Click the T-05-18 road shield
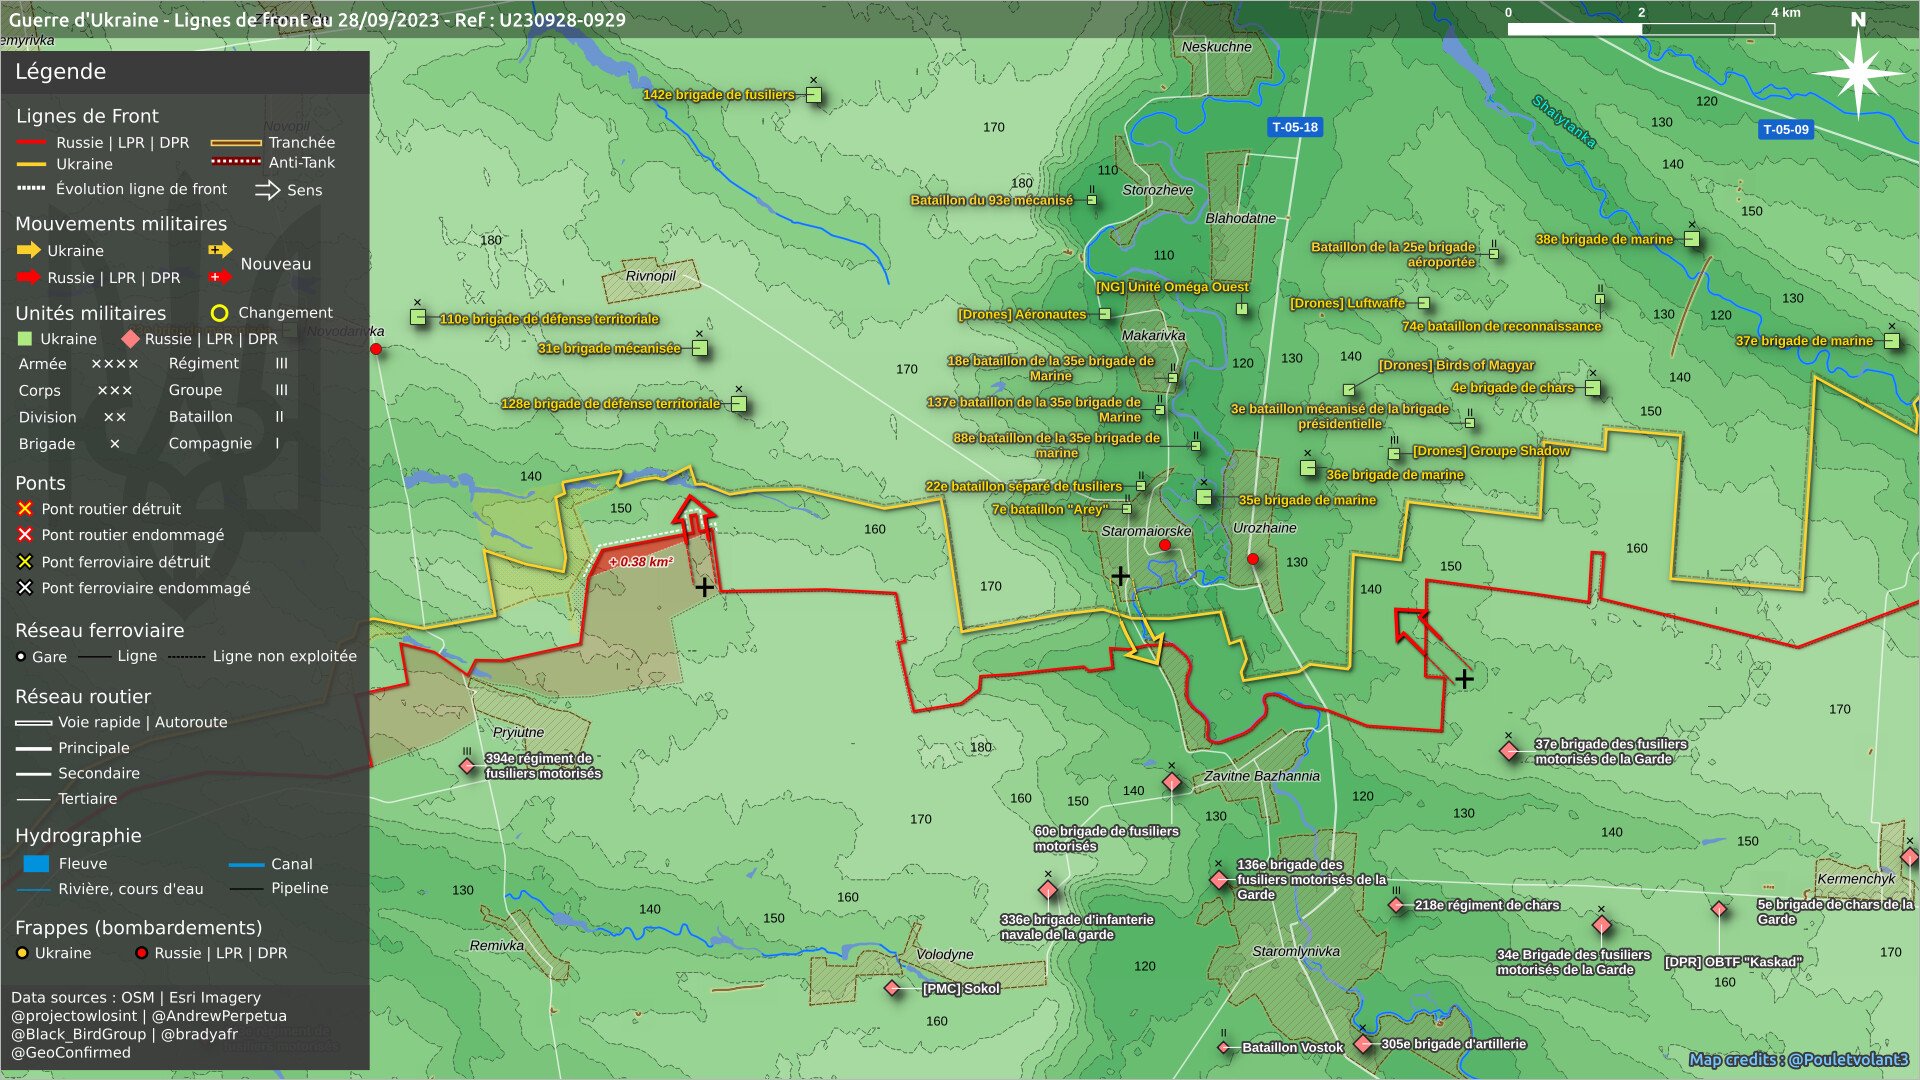Screen dimensions: 1920x1080 (x=1295, y=127)
